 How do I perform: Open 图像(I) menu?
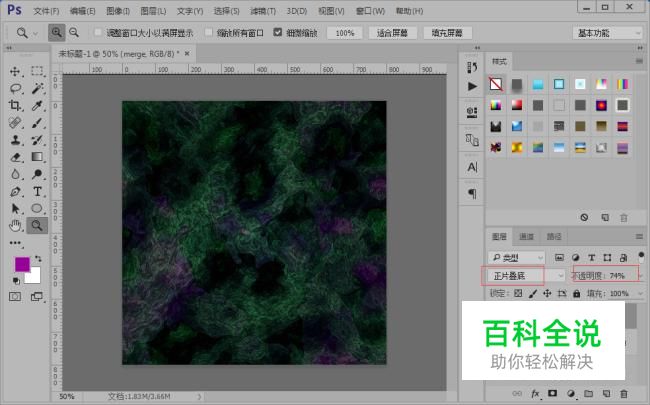(x=118, y=11)
